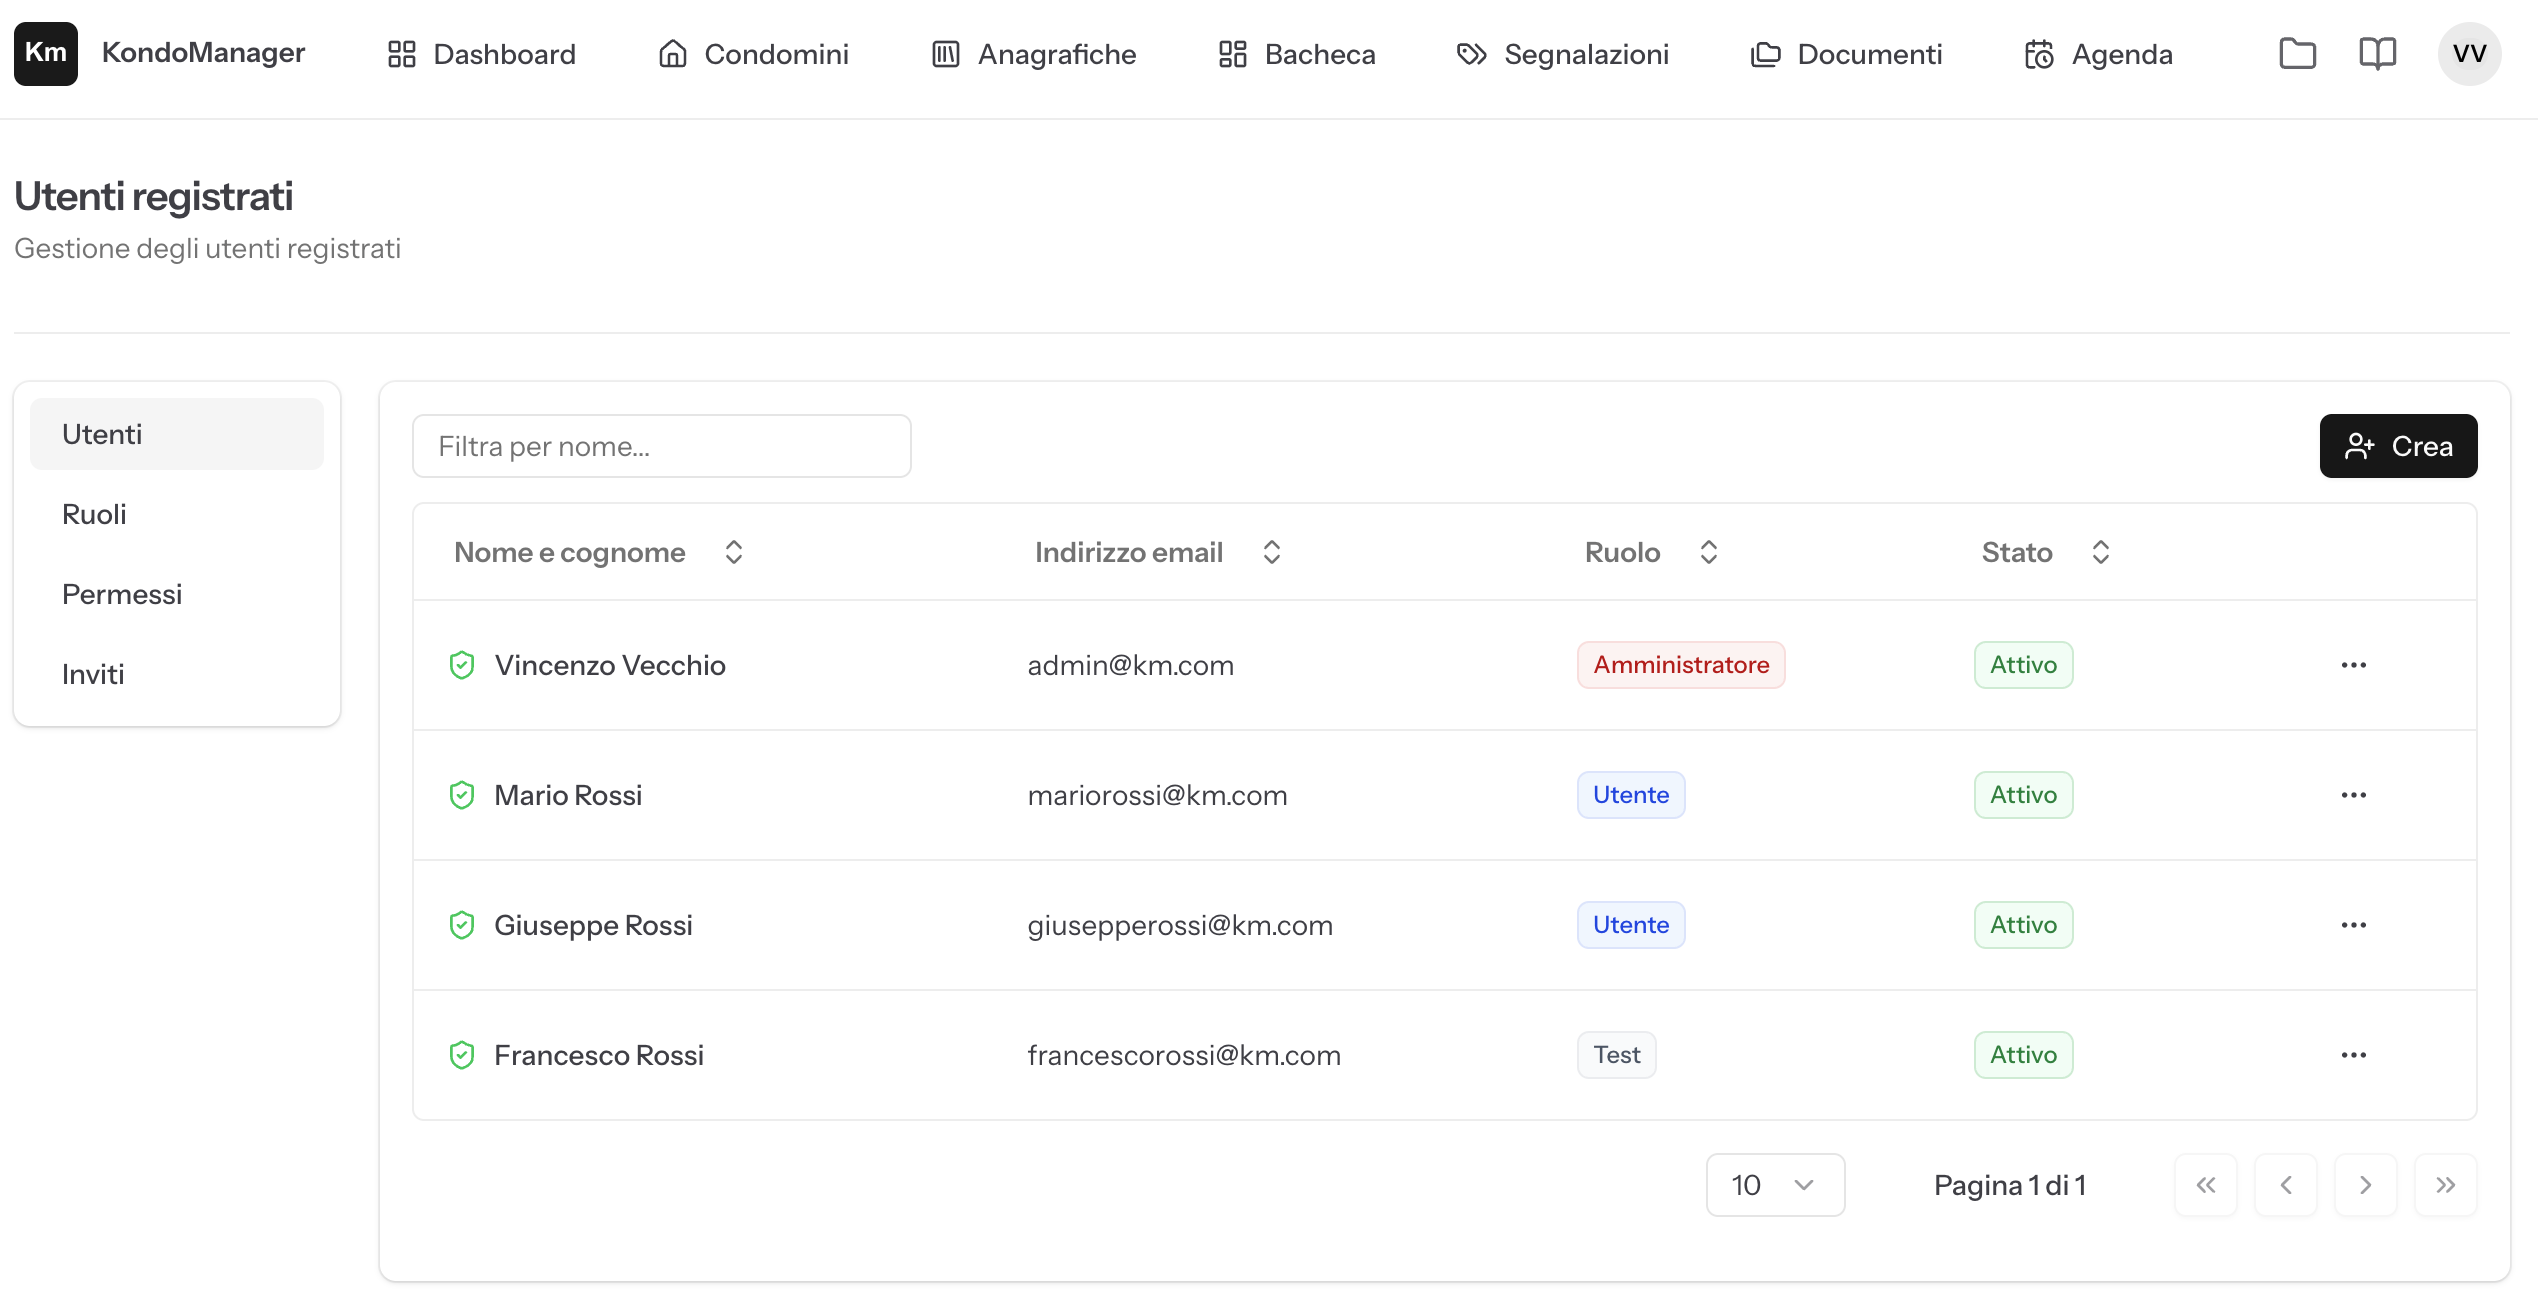Viewport: 2538px width, 1310px height.
Task: Open the folder icon in header
Action: (x=2297, y=53)
